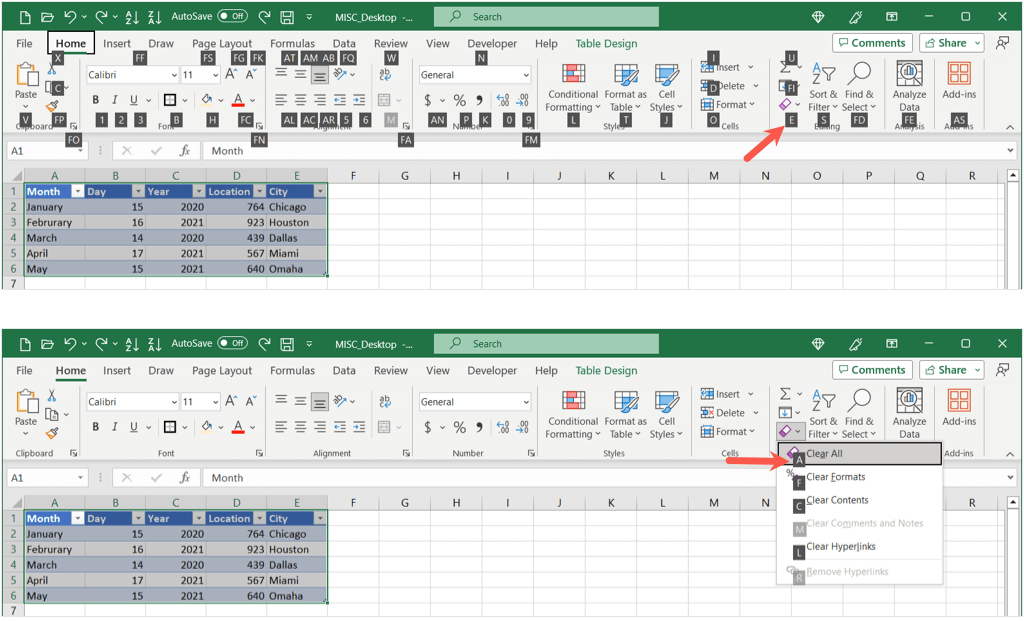Click the Comments button in the lower window

[x=872, y=370]
